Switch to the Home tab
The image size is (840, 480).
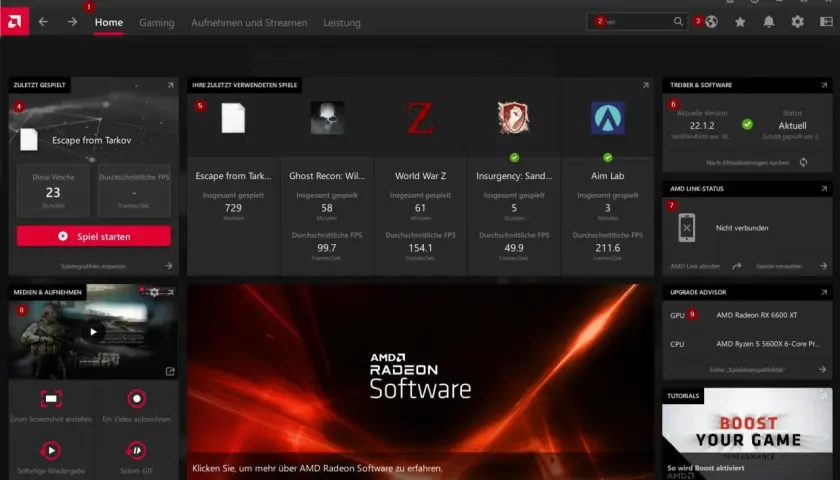pos(109,22)
